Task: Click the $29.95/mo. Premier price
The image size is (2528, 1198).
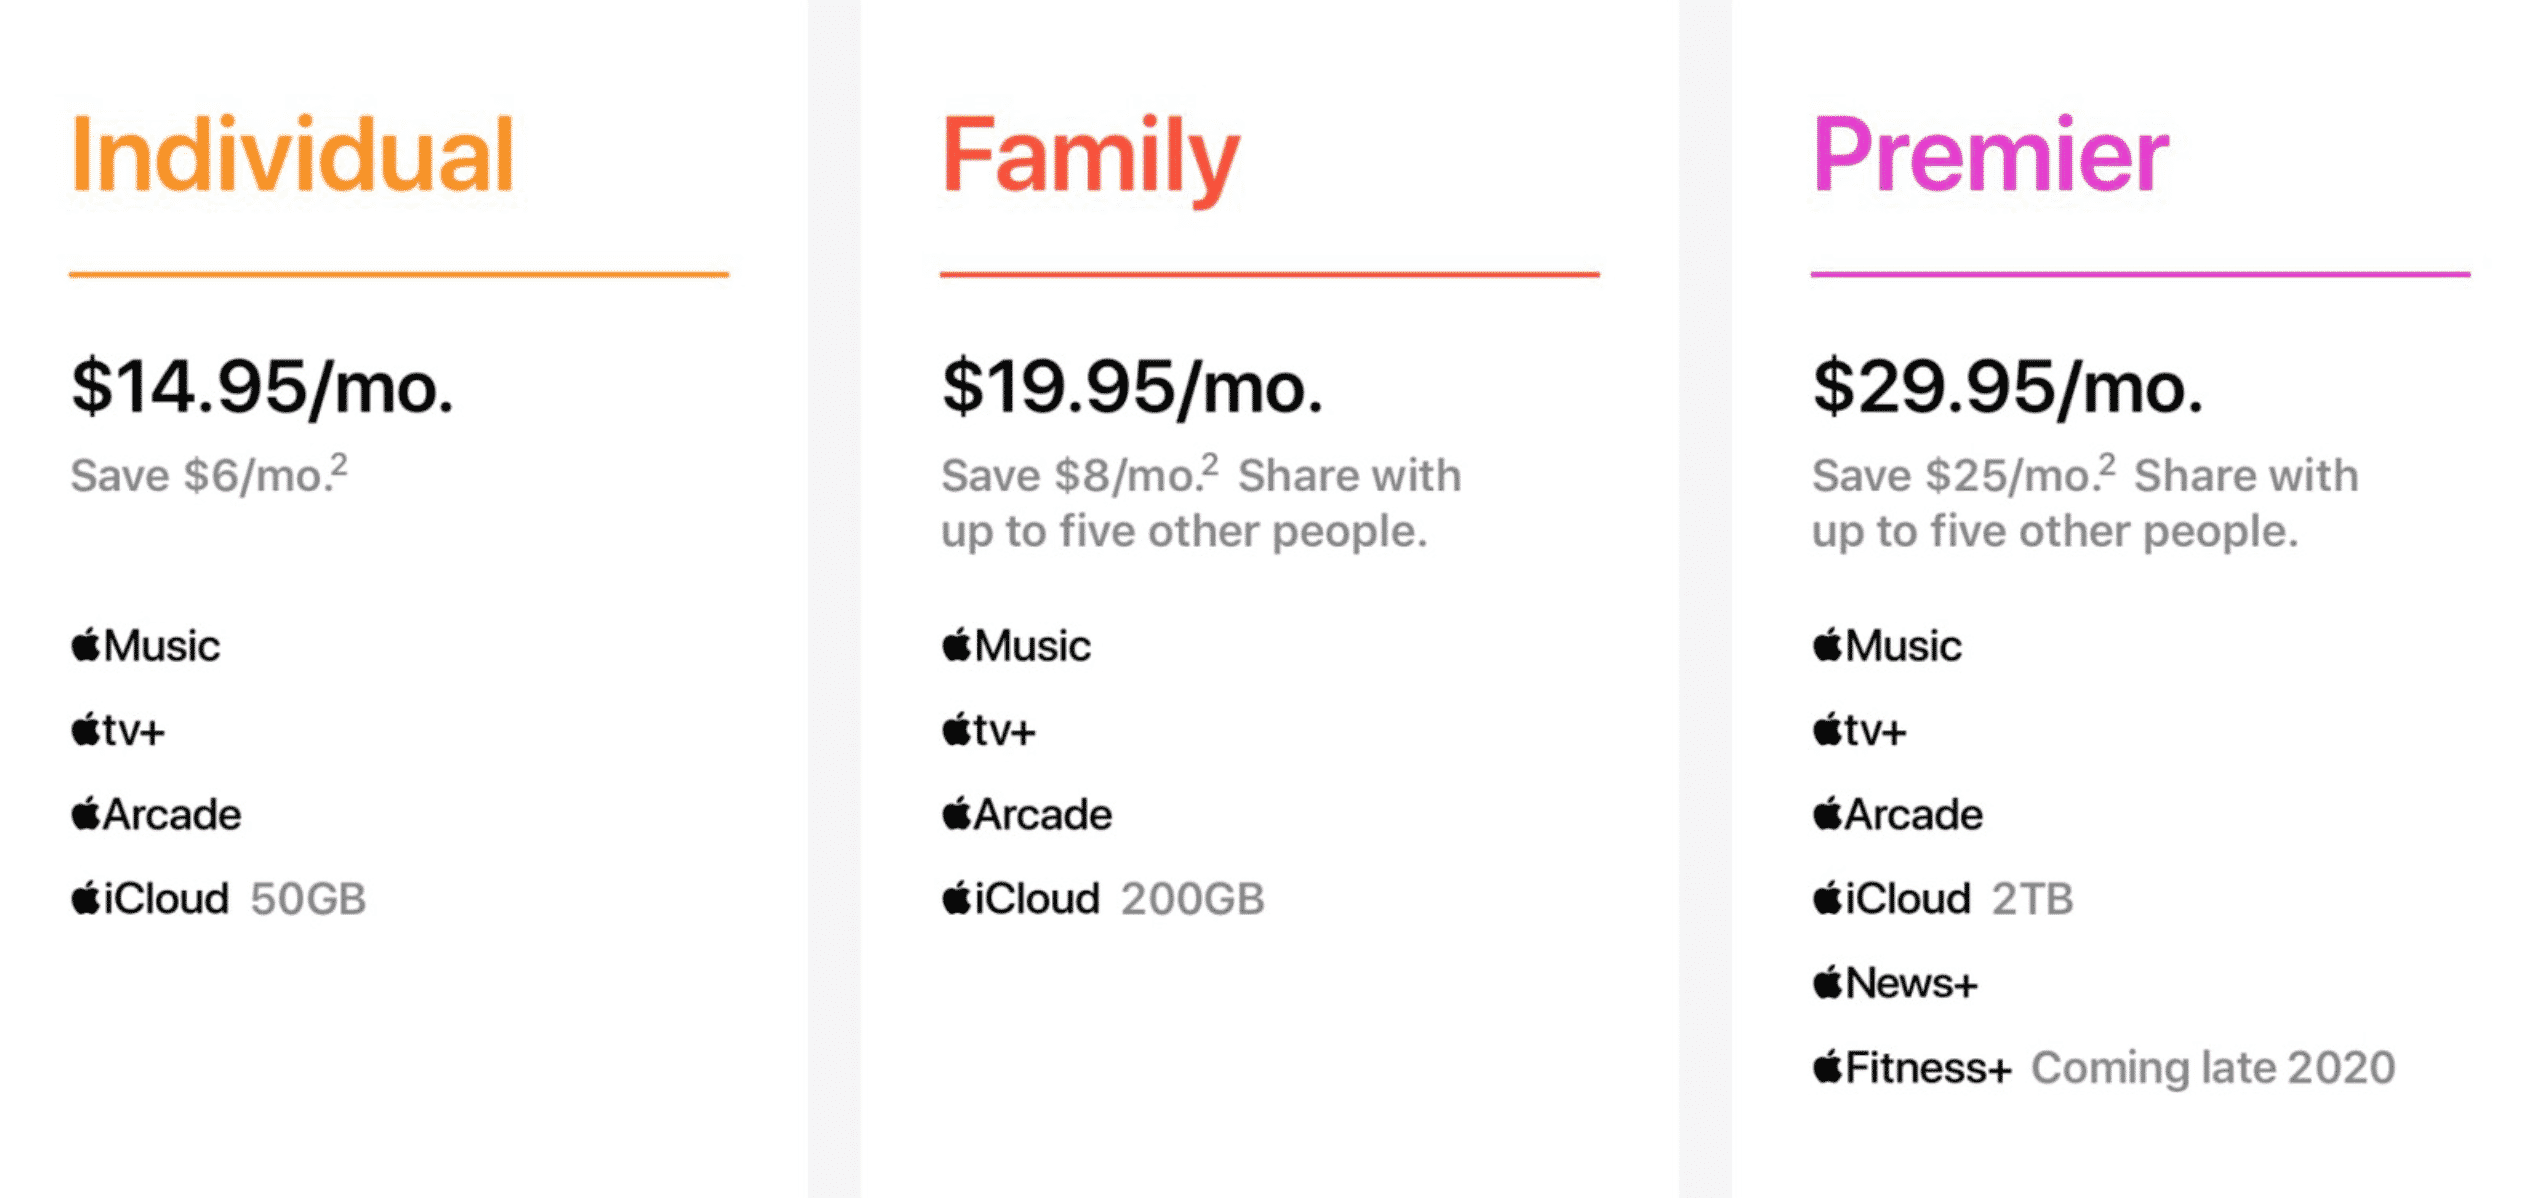Action: [x=2008, y=388]
